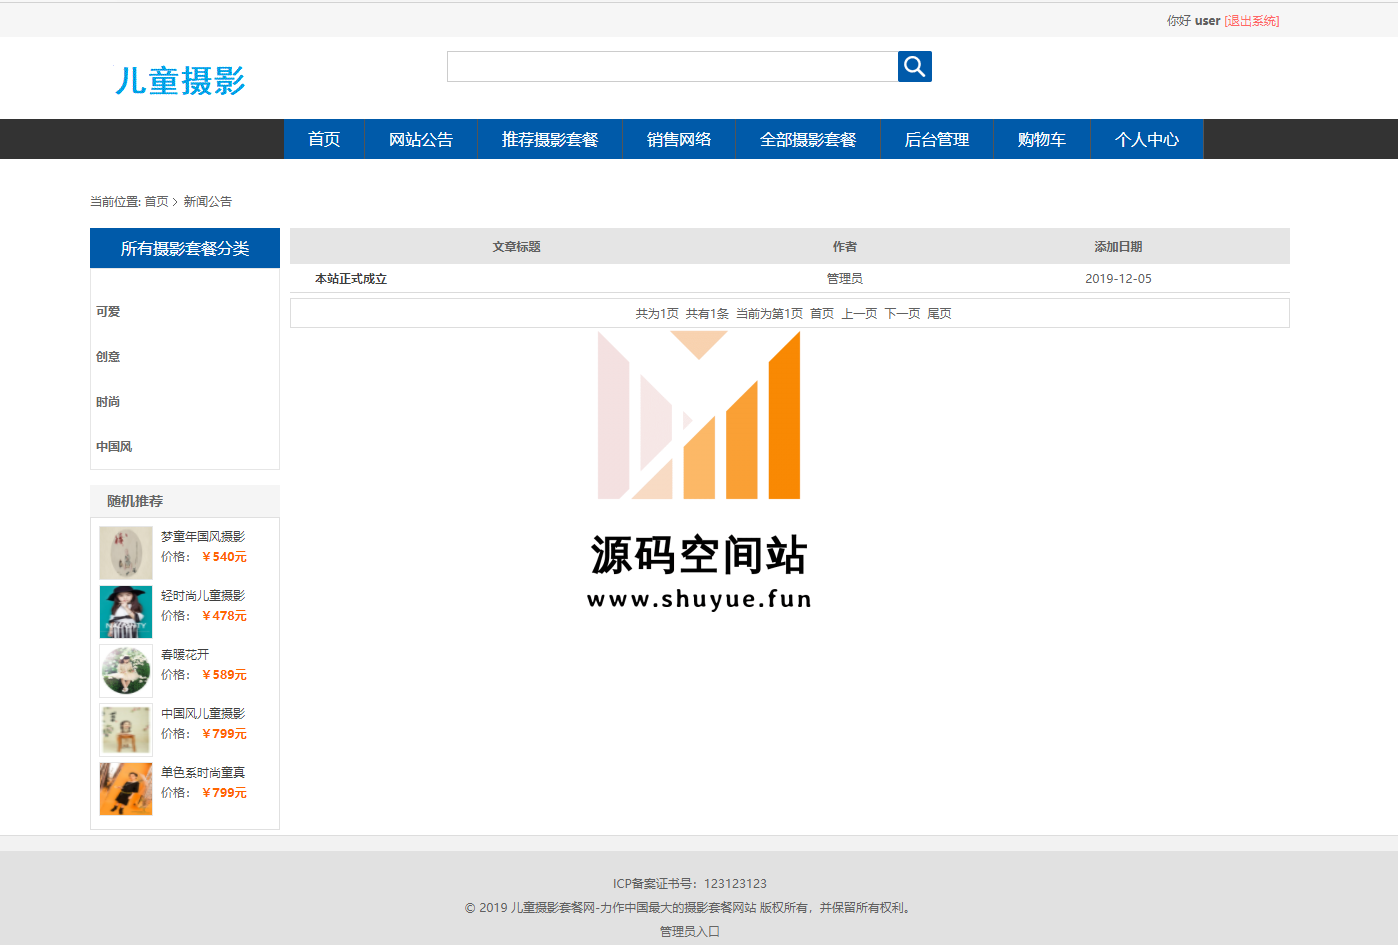Image resolution: width=1398 pixels, height=945 pixels.
Task: Click the magnifier search icon button
Action: (914, 66)
